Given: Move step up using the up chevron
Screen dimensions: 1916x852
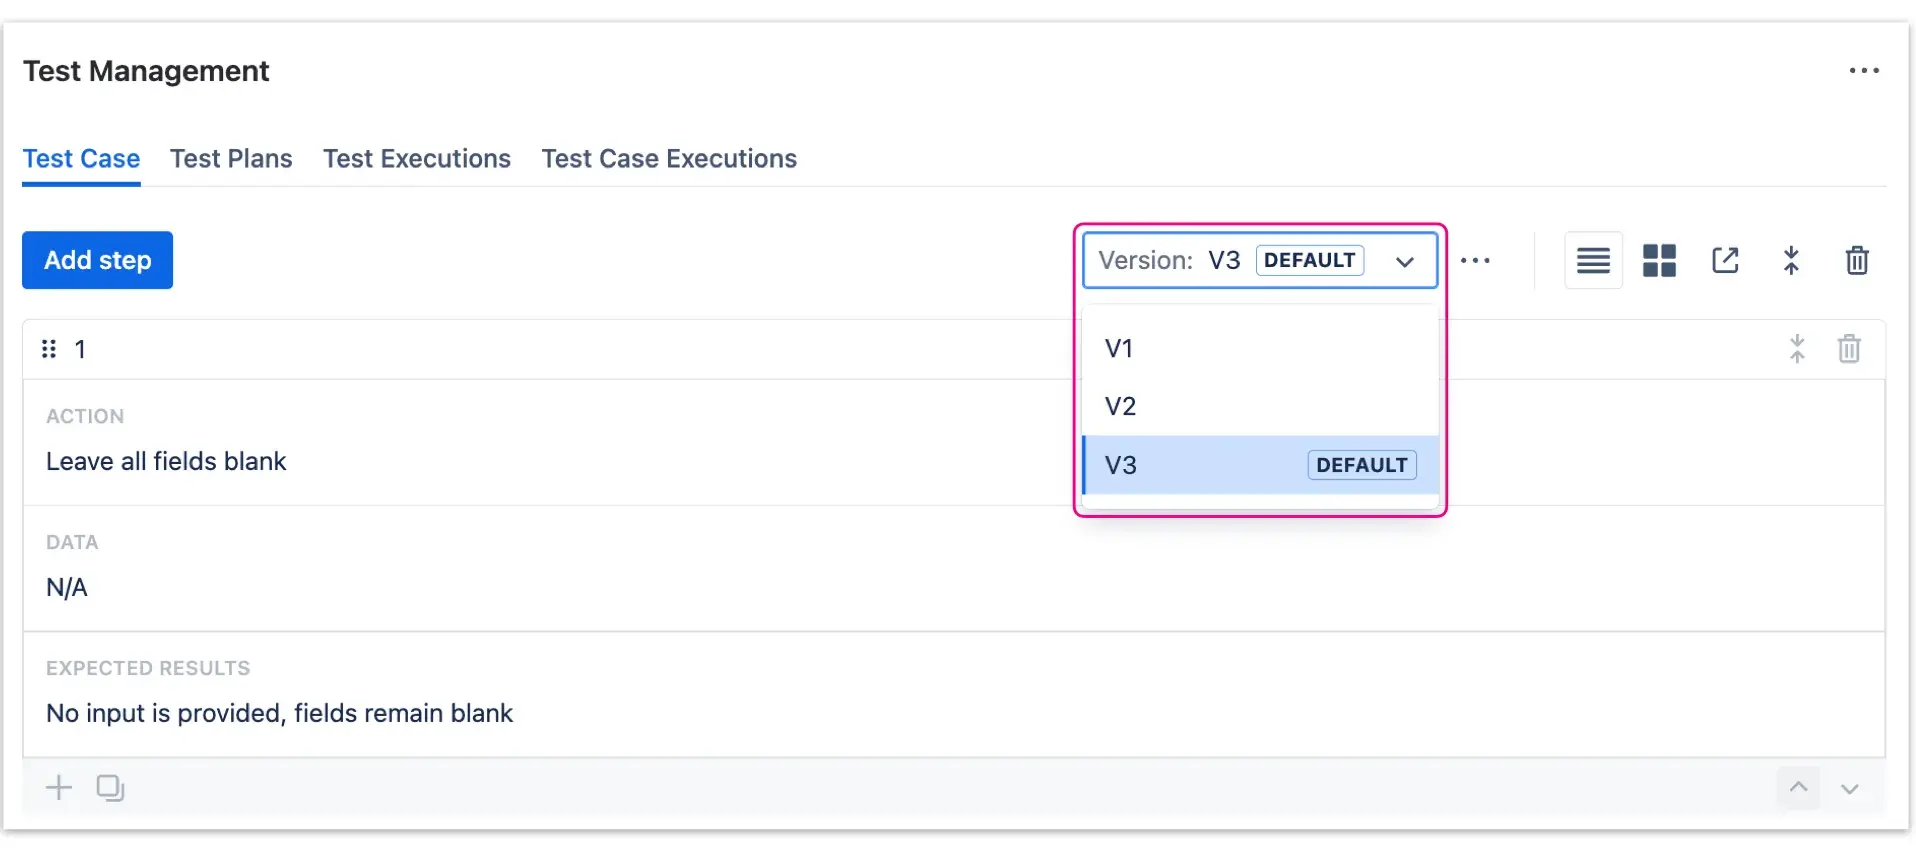Looking at the screenshot, I should (x=1798, y=787).
